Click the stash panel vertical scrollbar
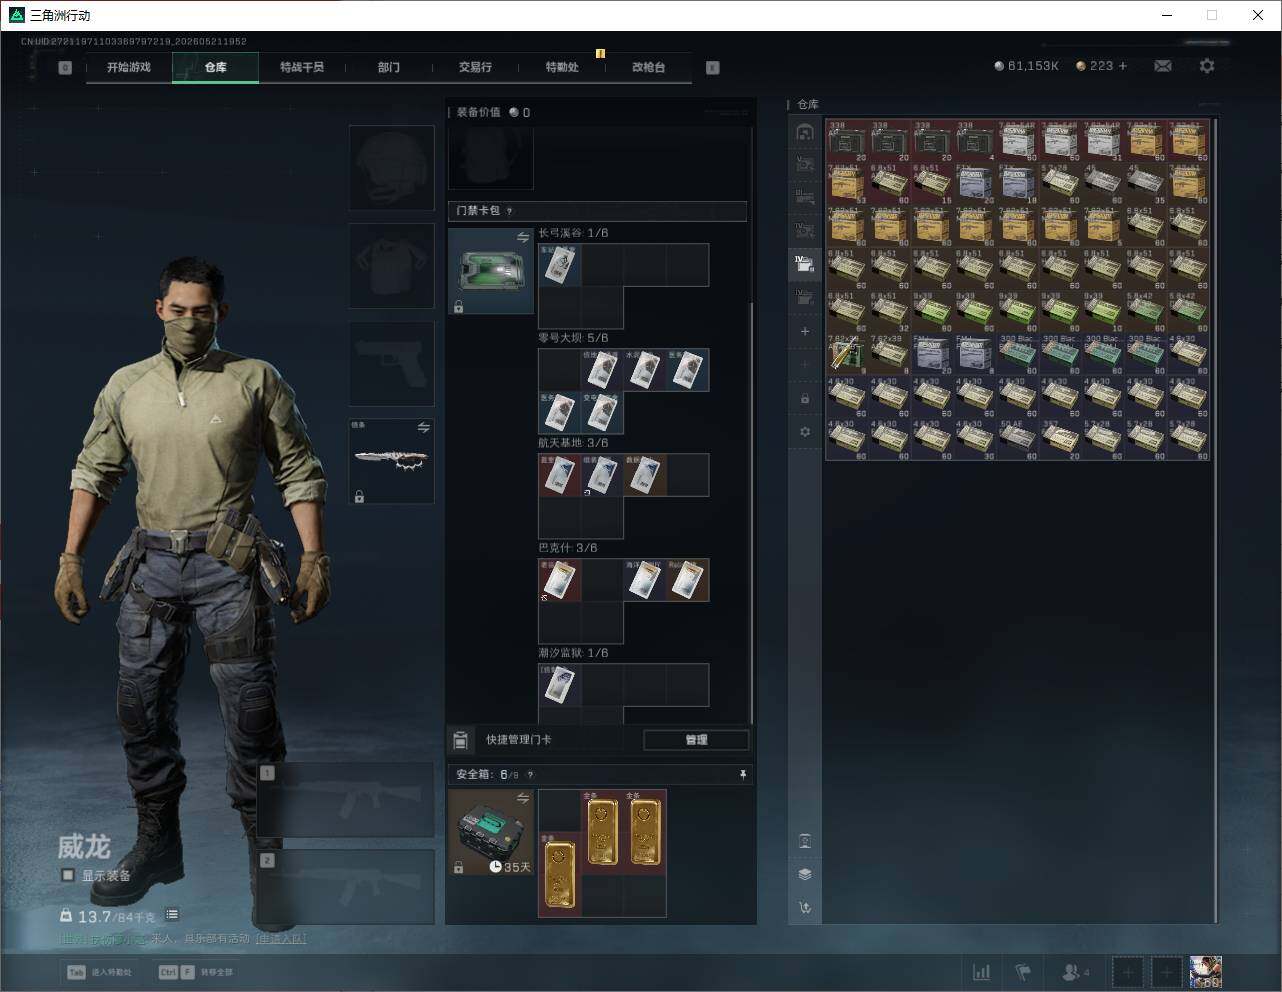The width and height of the screenshot is (1282, 992). tap(1216, 520)
